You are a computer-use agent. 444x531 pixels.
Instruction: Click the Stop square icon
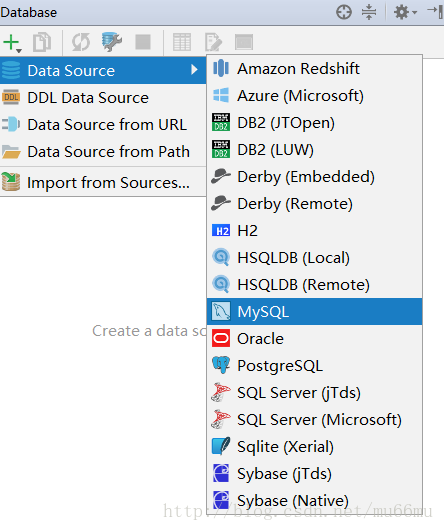pyautogui.click(x=143, y=42)
